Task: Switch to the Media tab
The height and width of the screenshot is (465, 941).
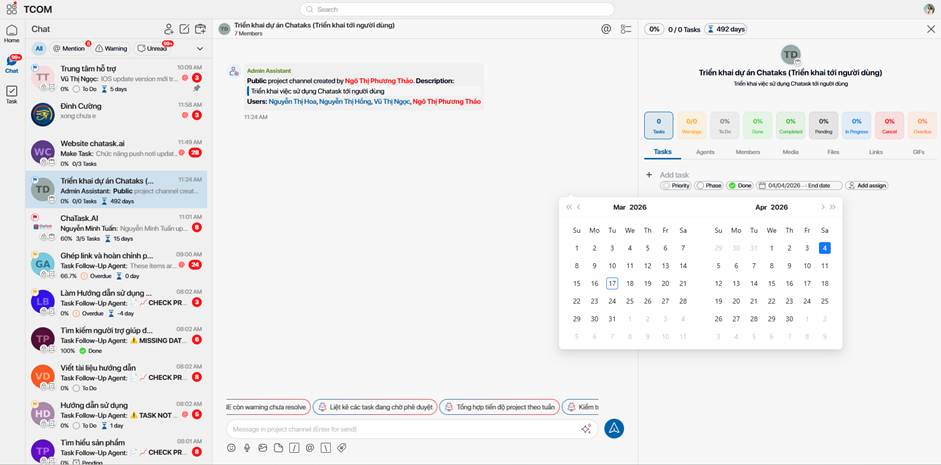Action: click(790, 152)
